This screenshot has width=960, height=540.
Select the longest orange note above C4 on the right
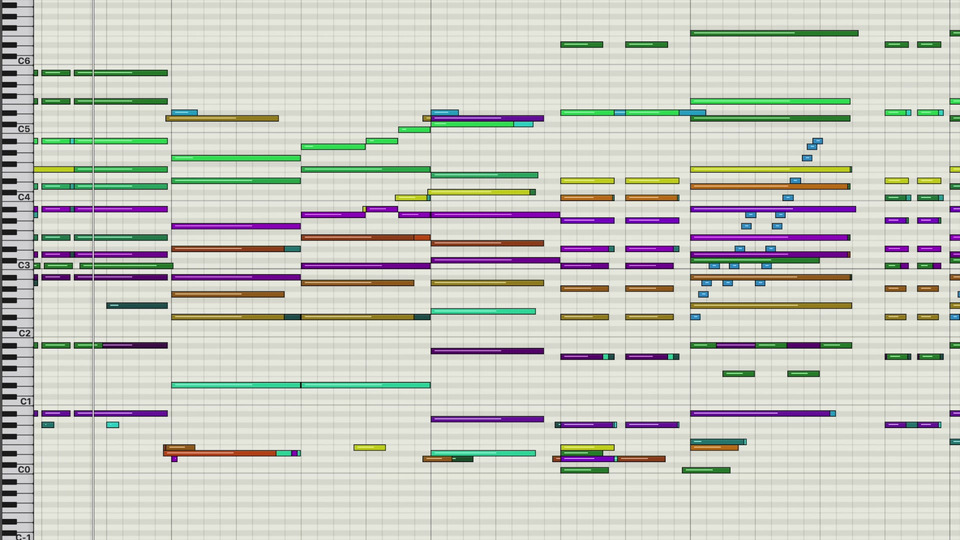770,187
